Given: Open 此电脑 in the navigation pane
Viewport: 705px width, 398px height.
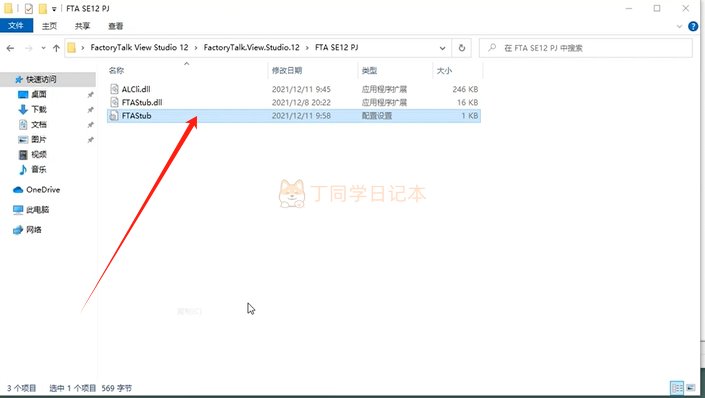Looking at the screenshot, I should click(37, 210).
